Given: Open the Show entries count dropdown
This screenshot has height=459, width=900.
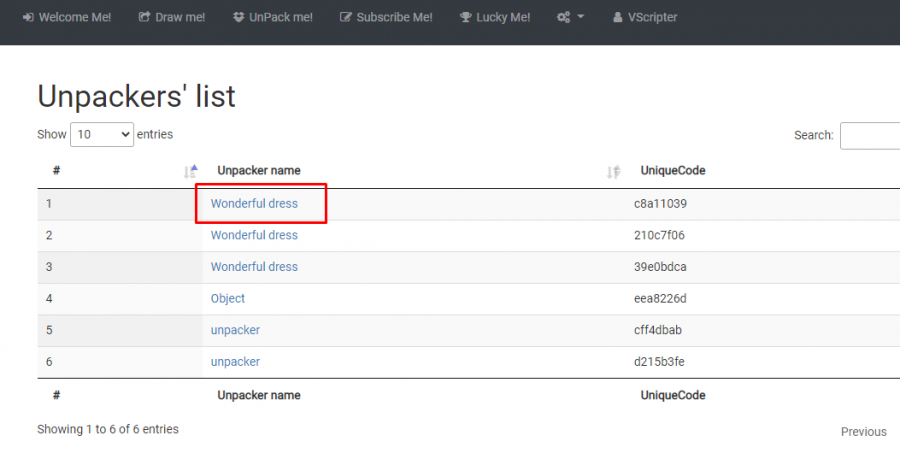Looking at the screenshot, I should [101, 134].
